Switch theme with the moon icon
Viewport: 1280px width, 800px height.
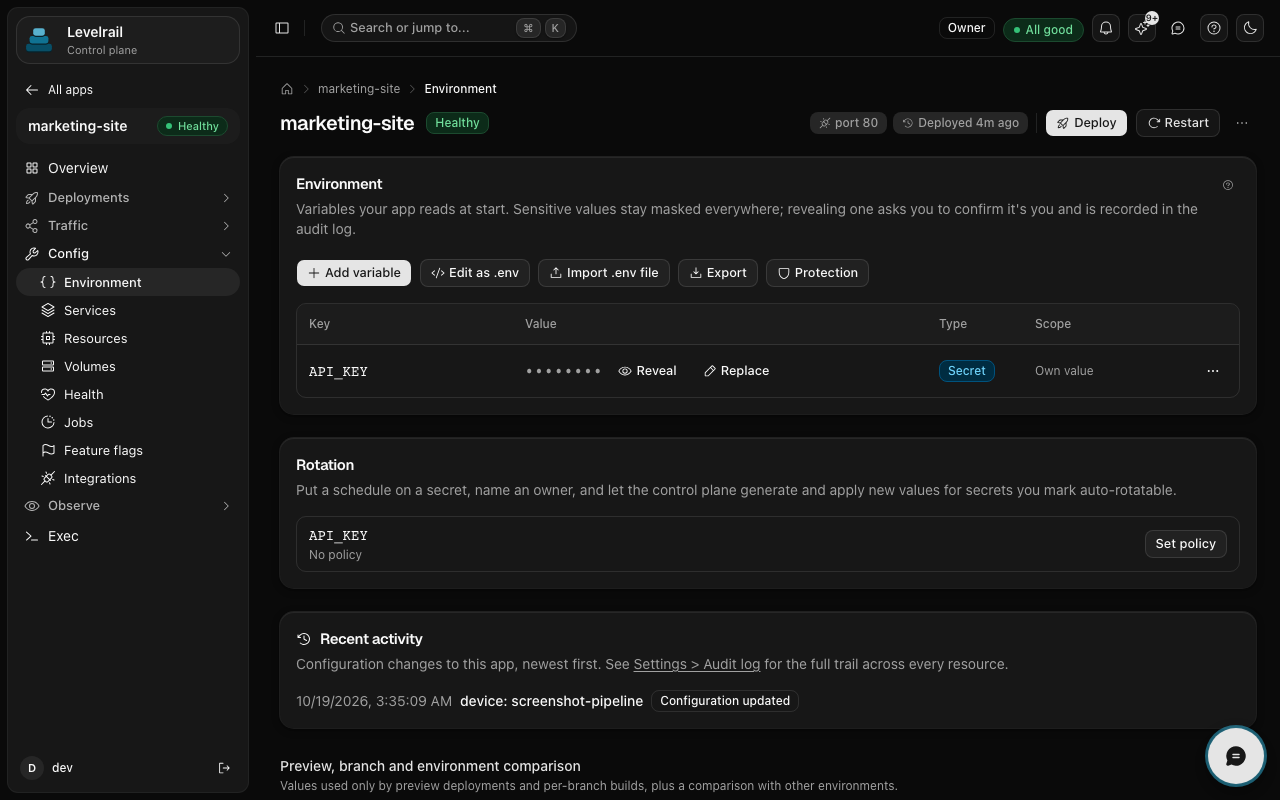1250,28
